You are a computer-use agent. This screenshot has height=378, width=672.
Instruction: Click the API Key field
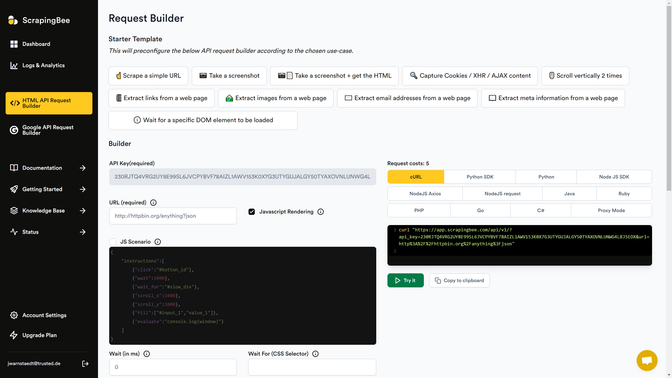243,177
